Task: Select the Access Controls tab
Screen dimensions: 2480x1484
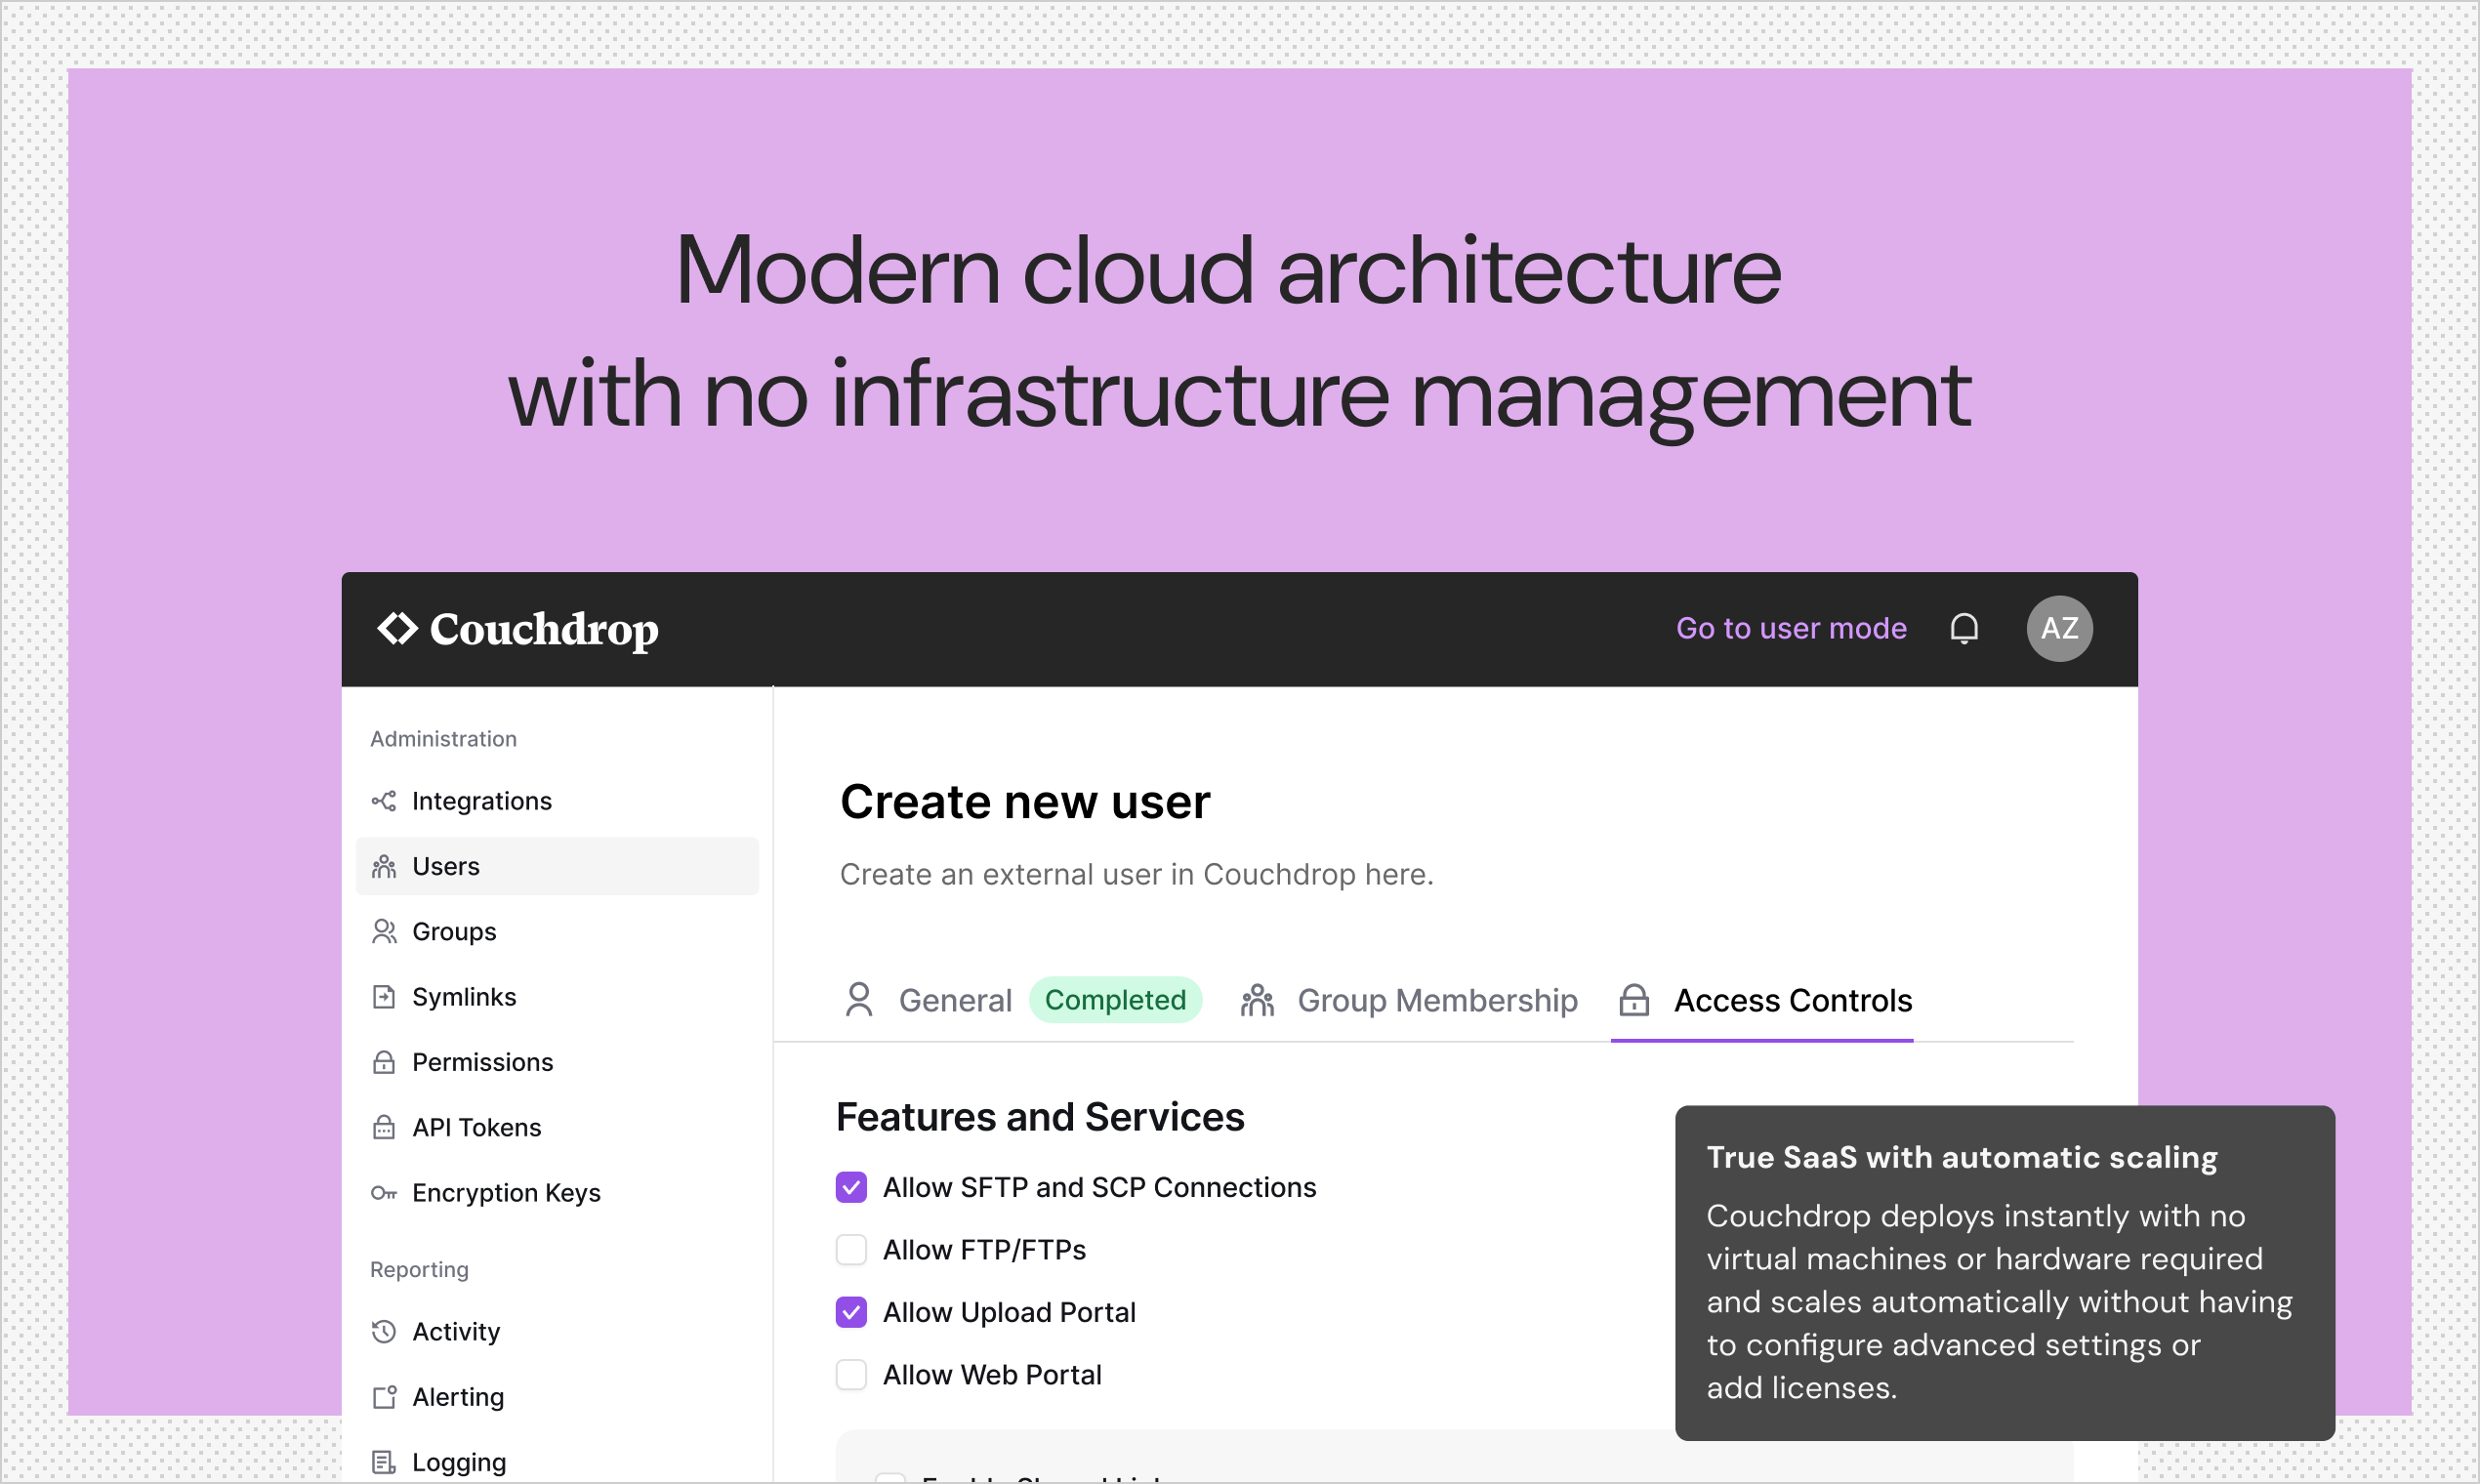Action: tap(1791, 1001)
